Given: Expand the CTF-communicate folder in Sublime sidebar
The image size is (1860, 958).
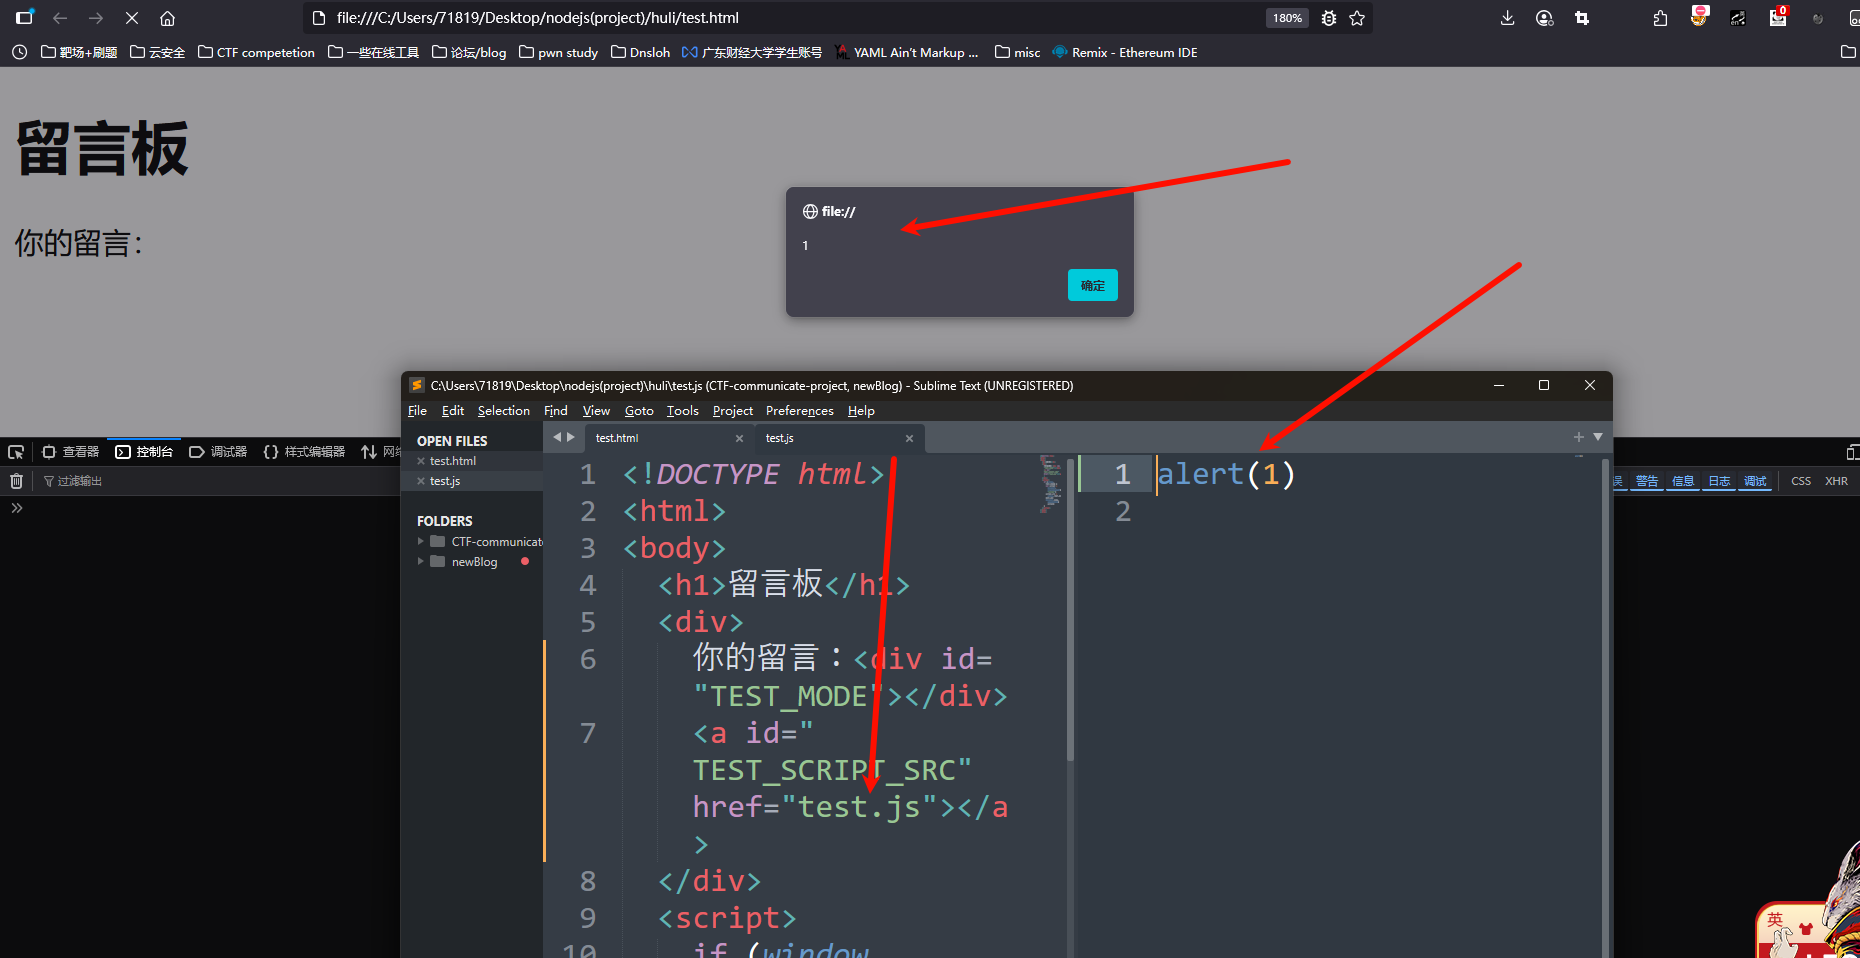Looking at the screenshot, I should pos(421,541).
